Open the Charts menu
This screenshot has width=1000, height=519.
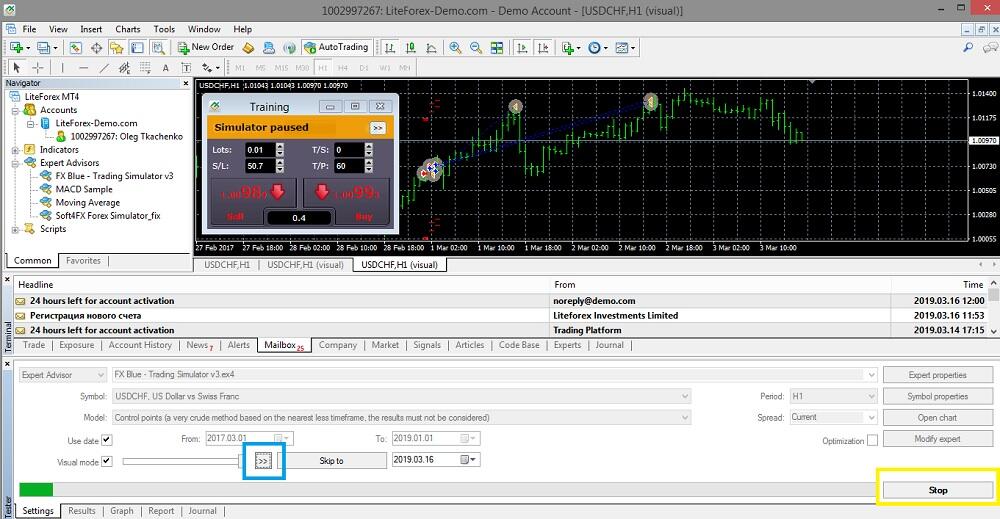128,29
